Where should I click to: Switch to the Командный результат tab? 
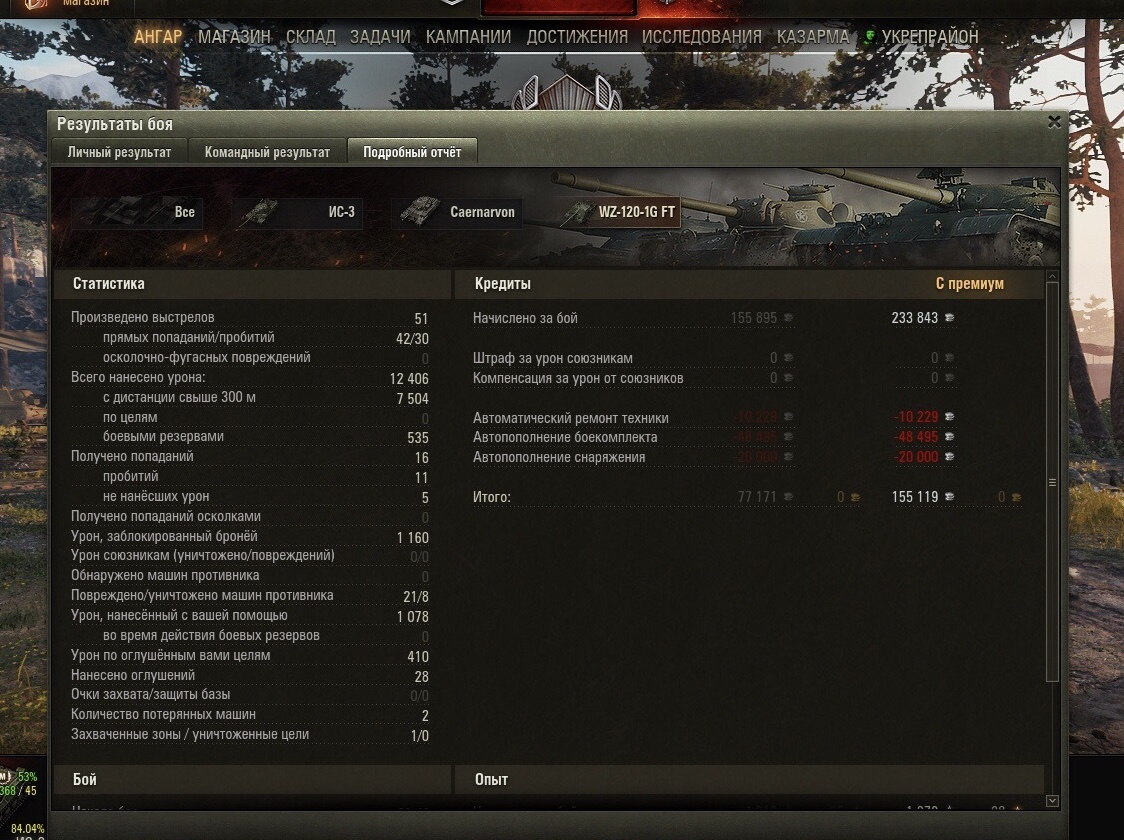click(267, 152)
